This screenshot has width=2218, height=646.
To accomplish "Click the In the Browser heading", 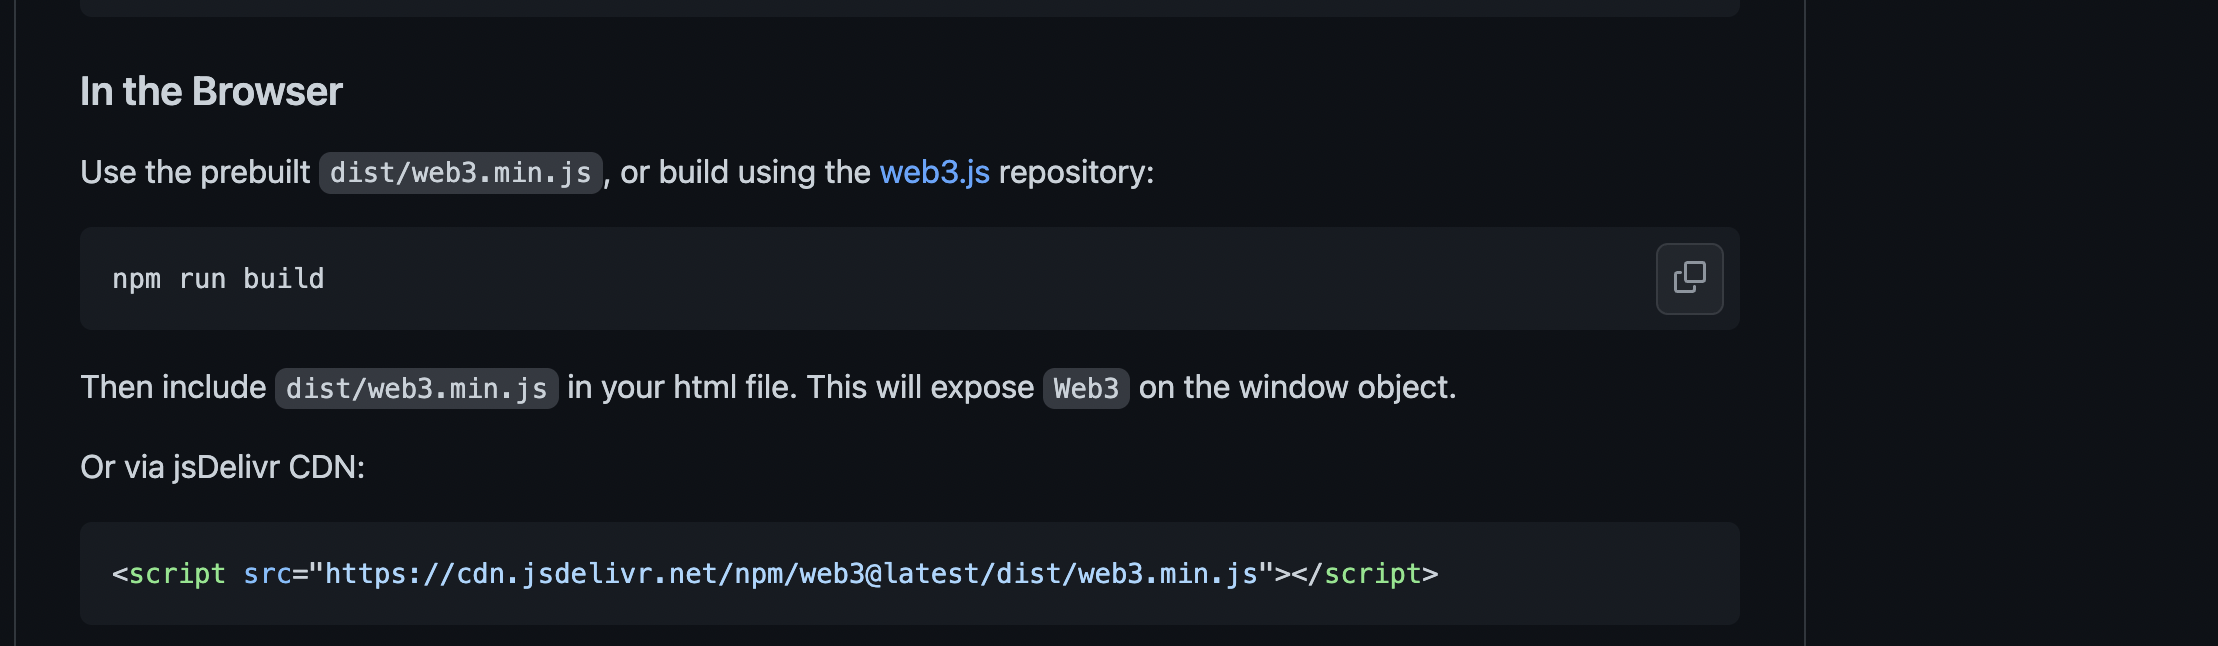I will [211, 91].
